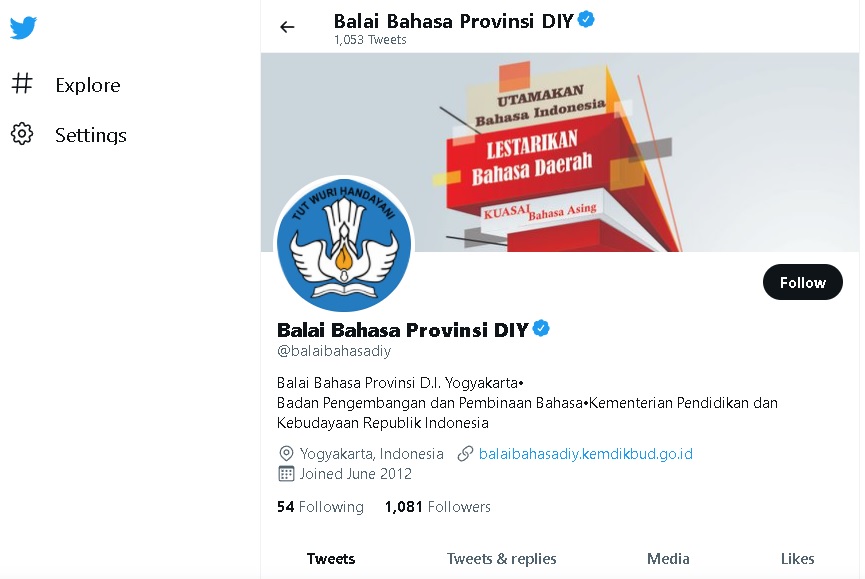Switch to the Media tab
The width and height of the screenshot is (865, 579).
click(x=668, y=559)
